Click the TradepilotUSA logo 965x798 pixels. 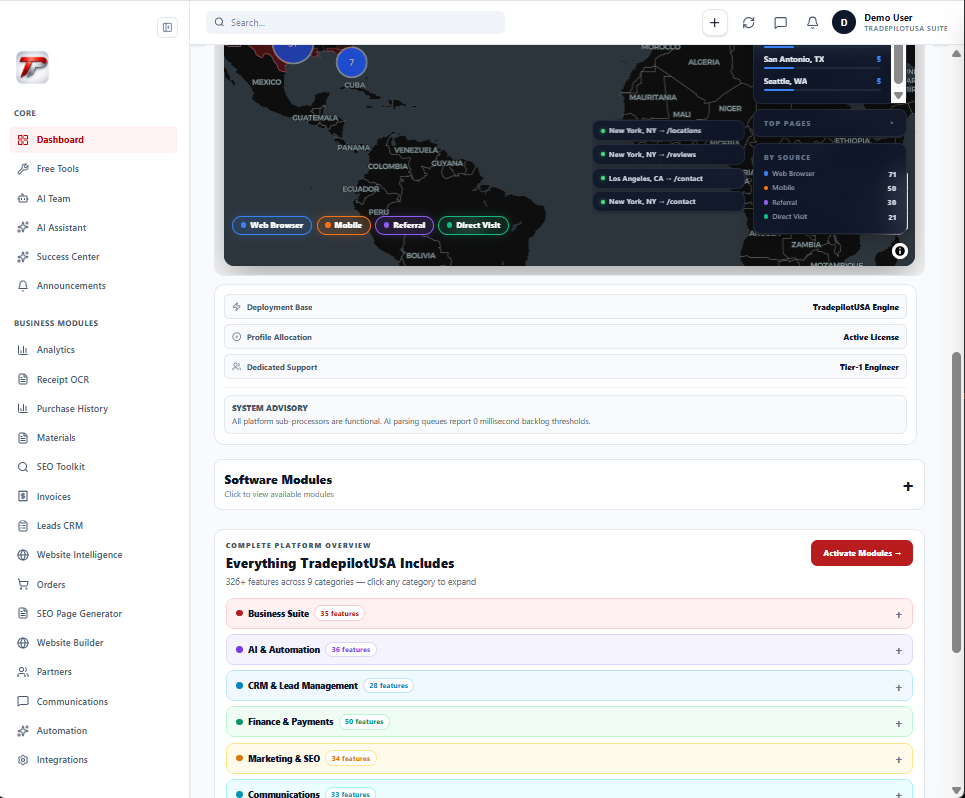click(32, 67)
